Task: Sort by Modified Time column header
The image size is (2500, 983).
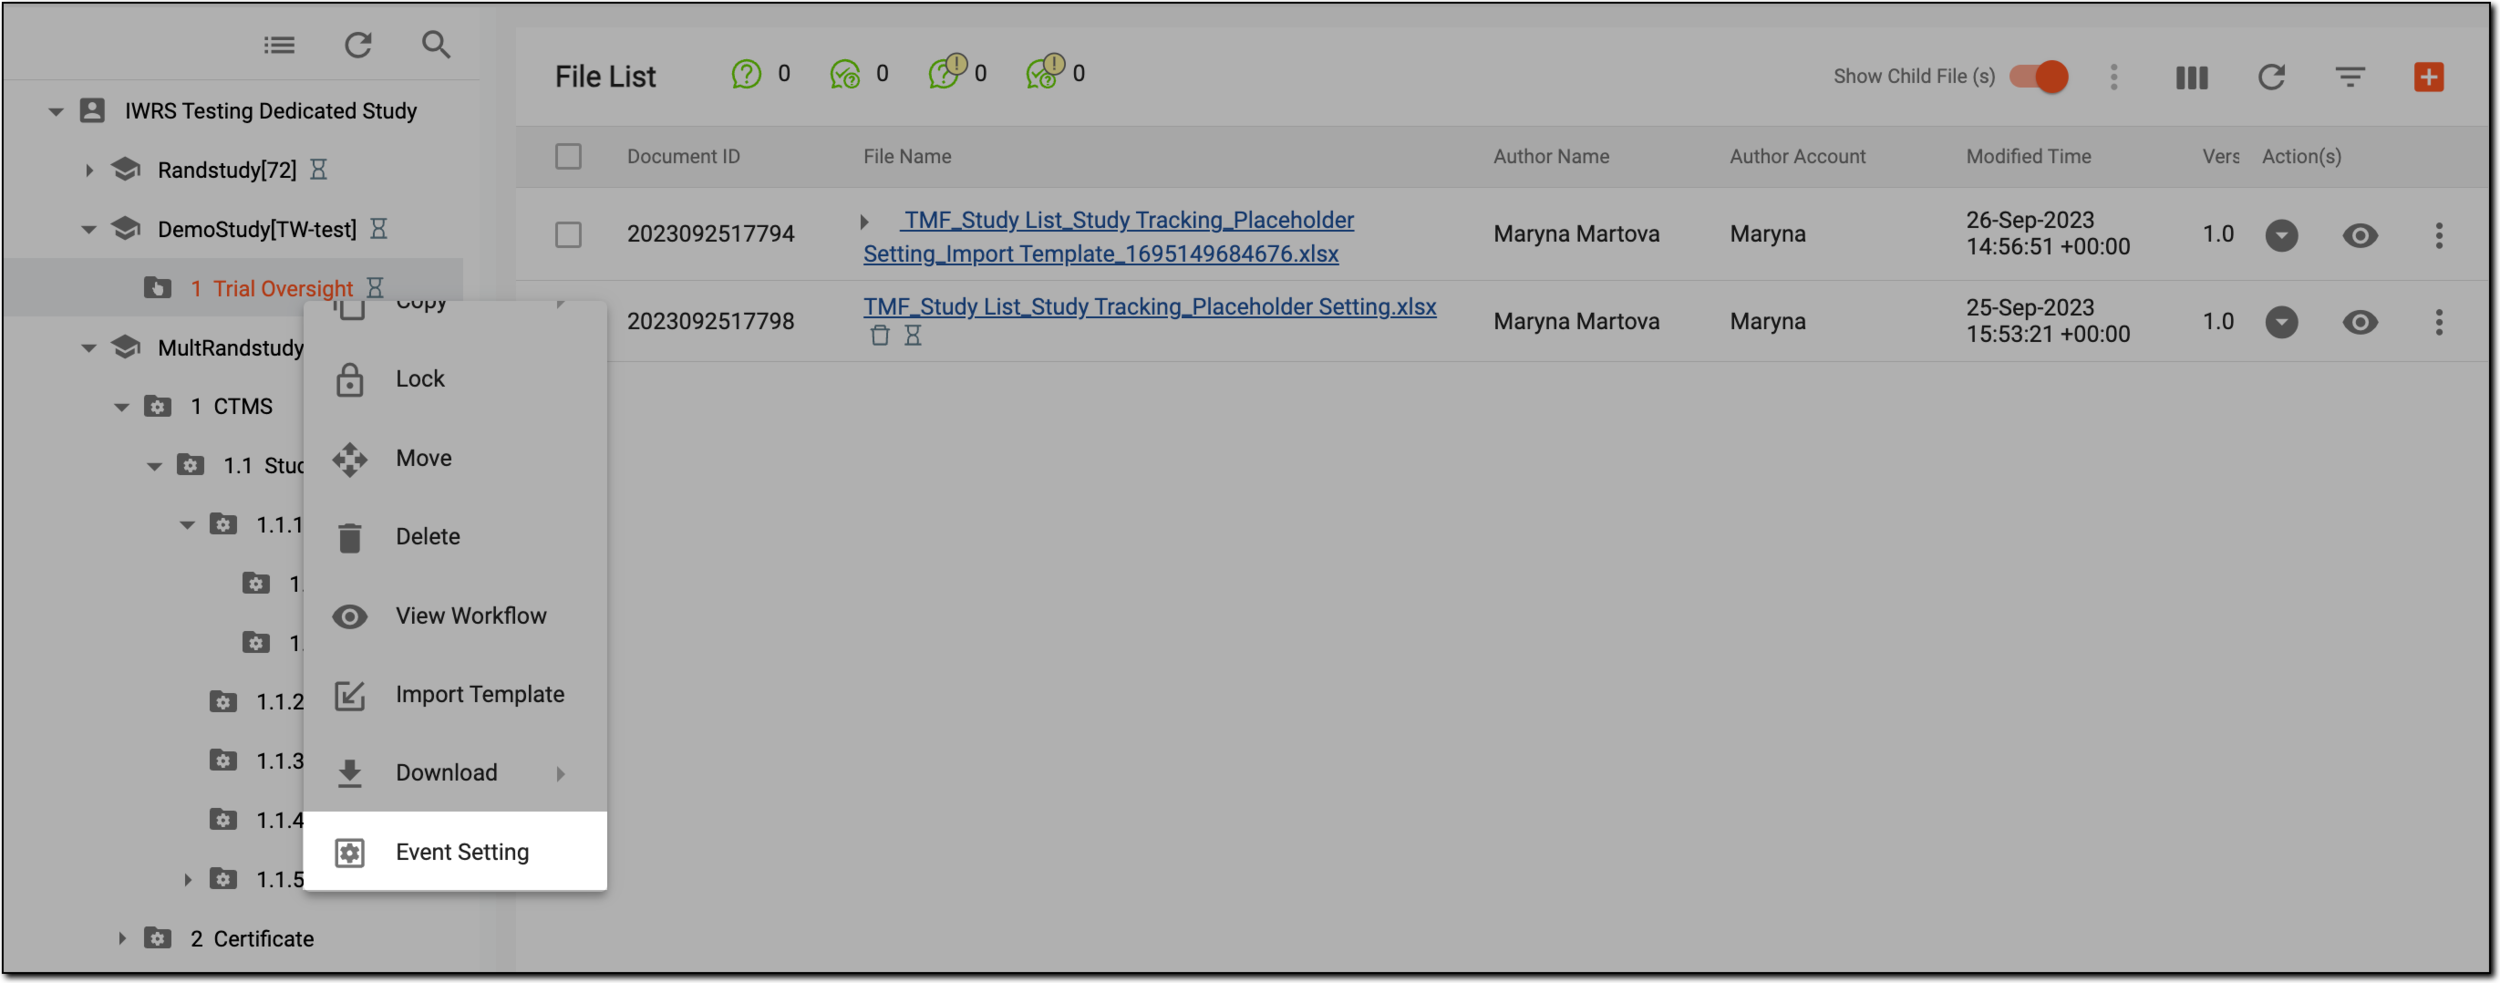Action: pos(2028,157)
